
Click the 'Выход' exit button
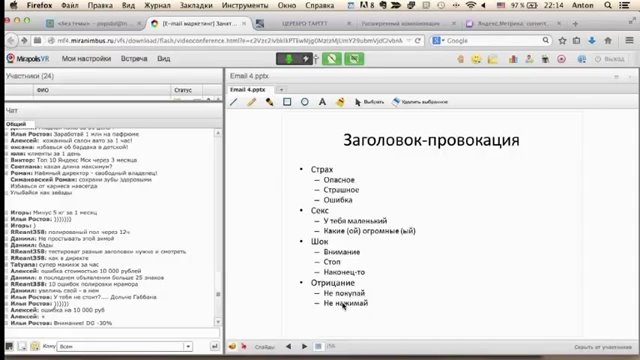(610, 59)
